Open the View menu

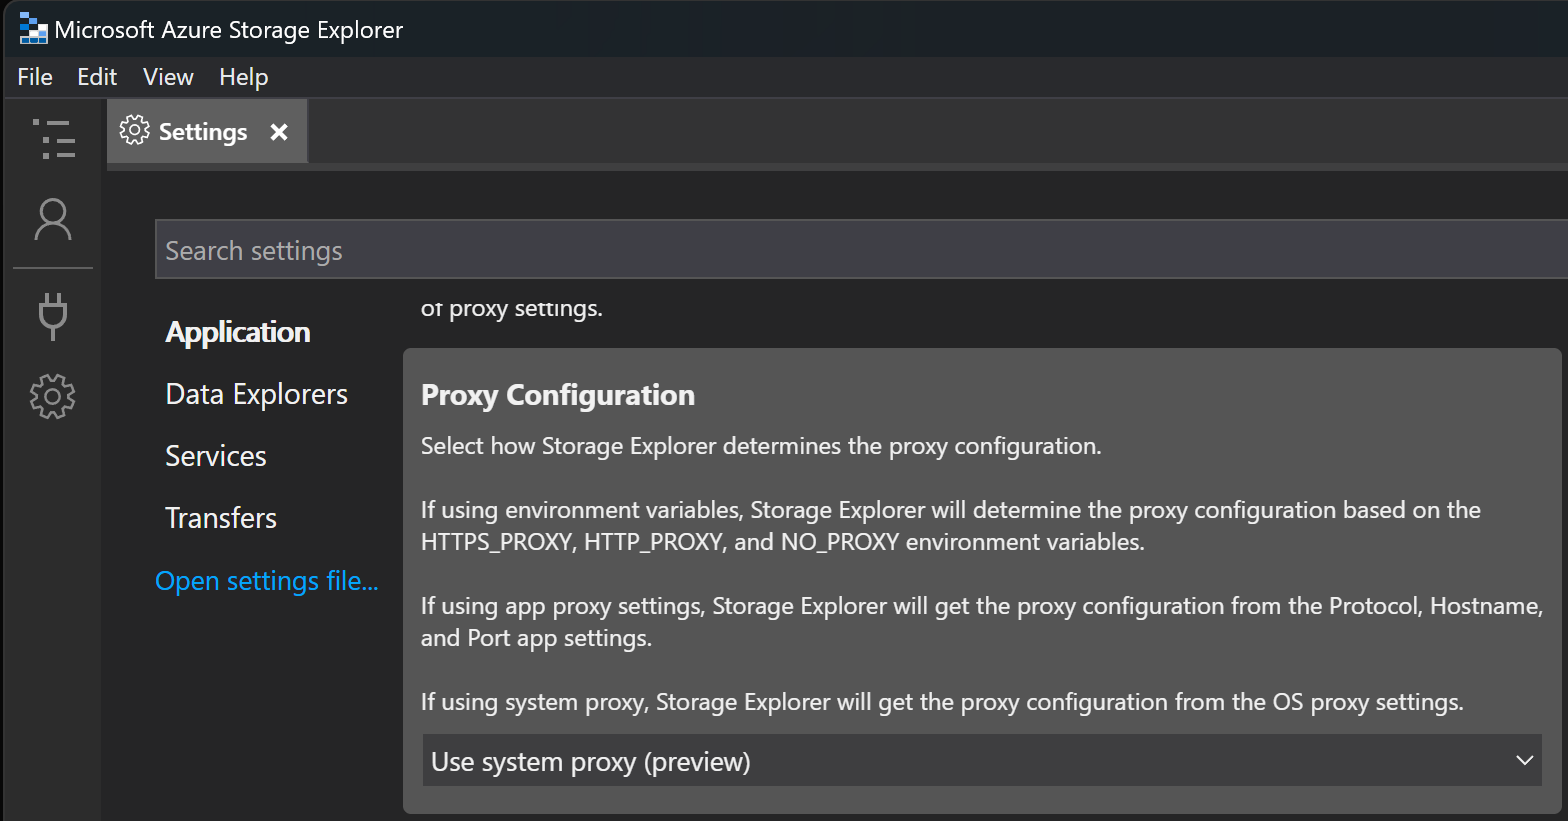click(x=168, y=77)
